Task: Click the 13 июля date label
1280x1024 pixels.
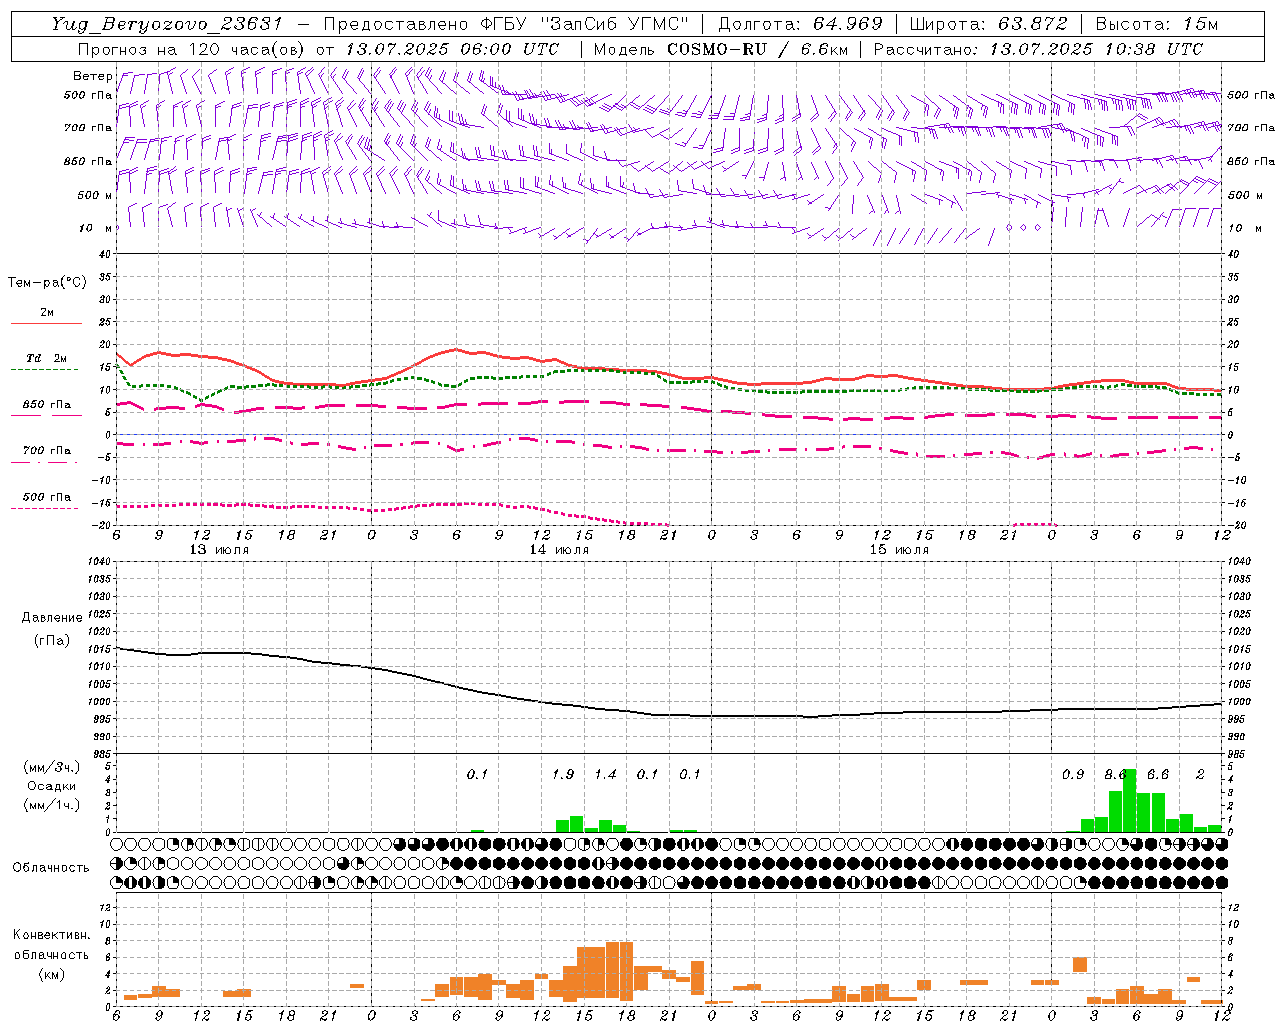Action: coord(220,550)
